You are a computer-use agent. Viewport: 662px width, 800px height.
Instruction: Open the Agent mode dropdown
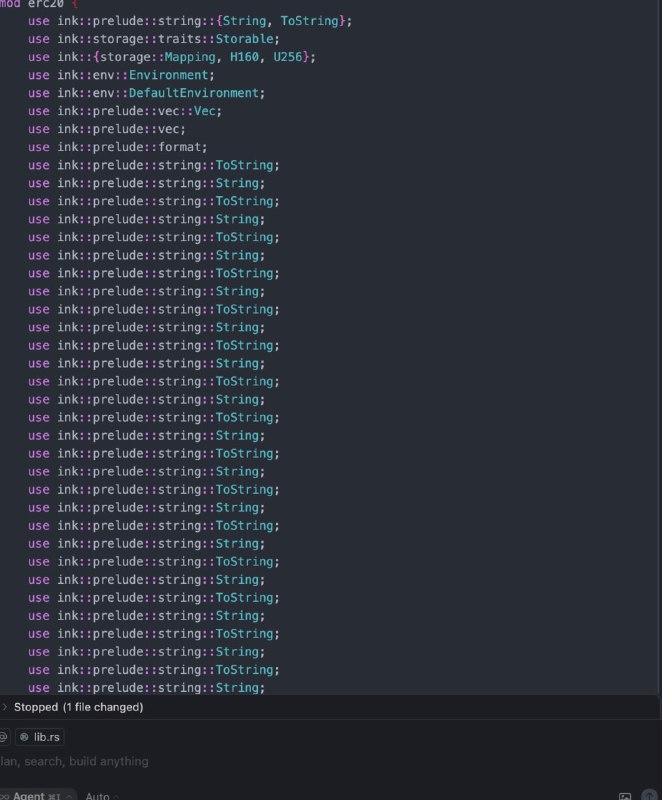click(x=38, y=795)
